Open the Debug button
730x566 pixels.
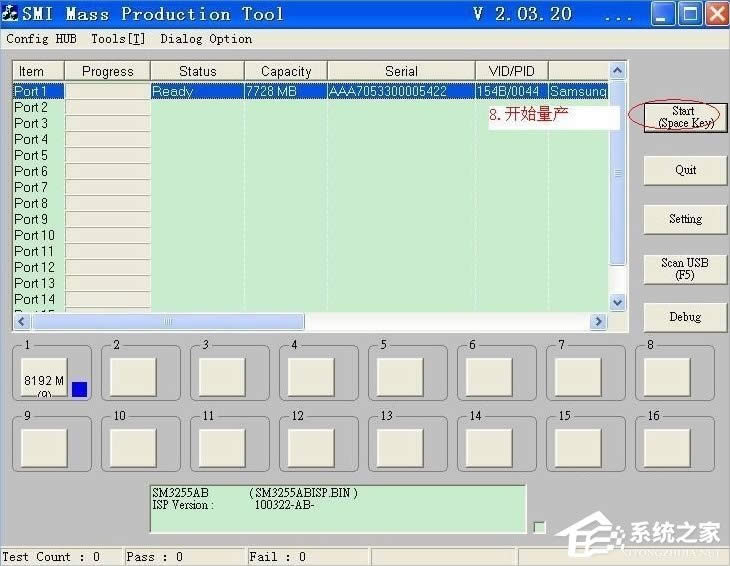coord(685,317)
